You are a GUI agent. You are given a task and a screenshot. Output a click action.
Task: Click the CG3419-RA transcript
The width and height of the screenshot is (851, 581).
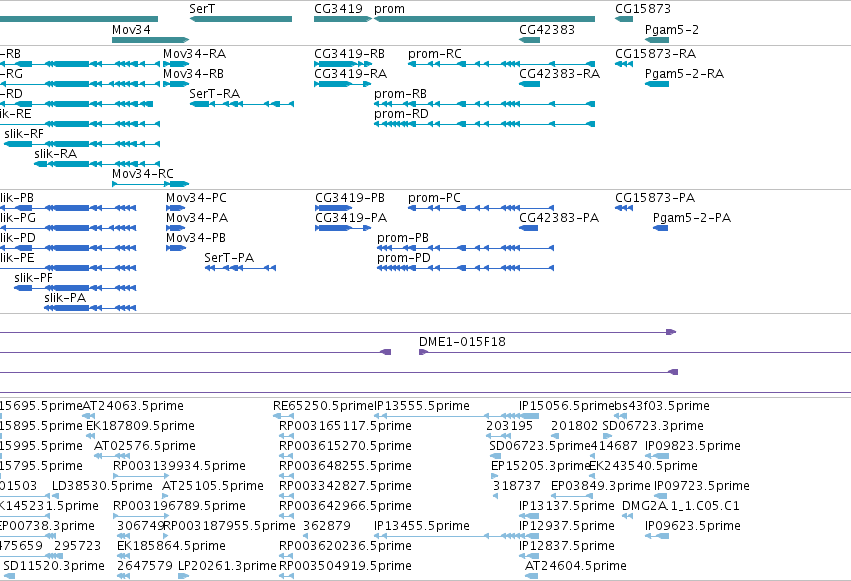[342, 84]
